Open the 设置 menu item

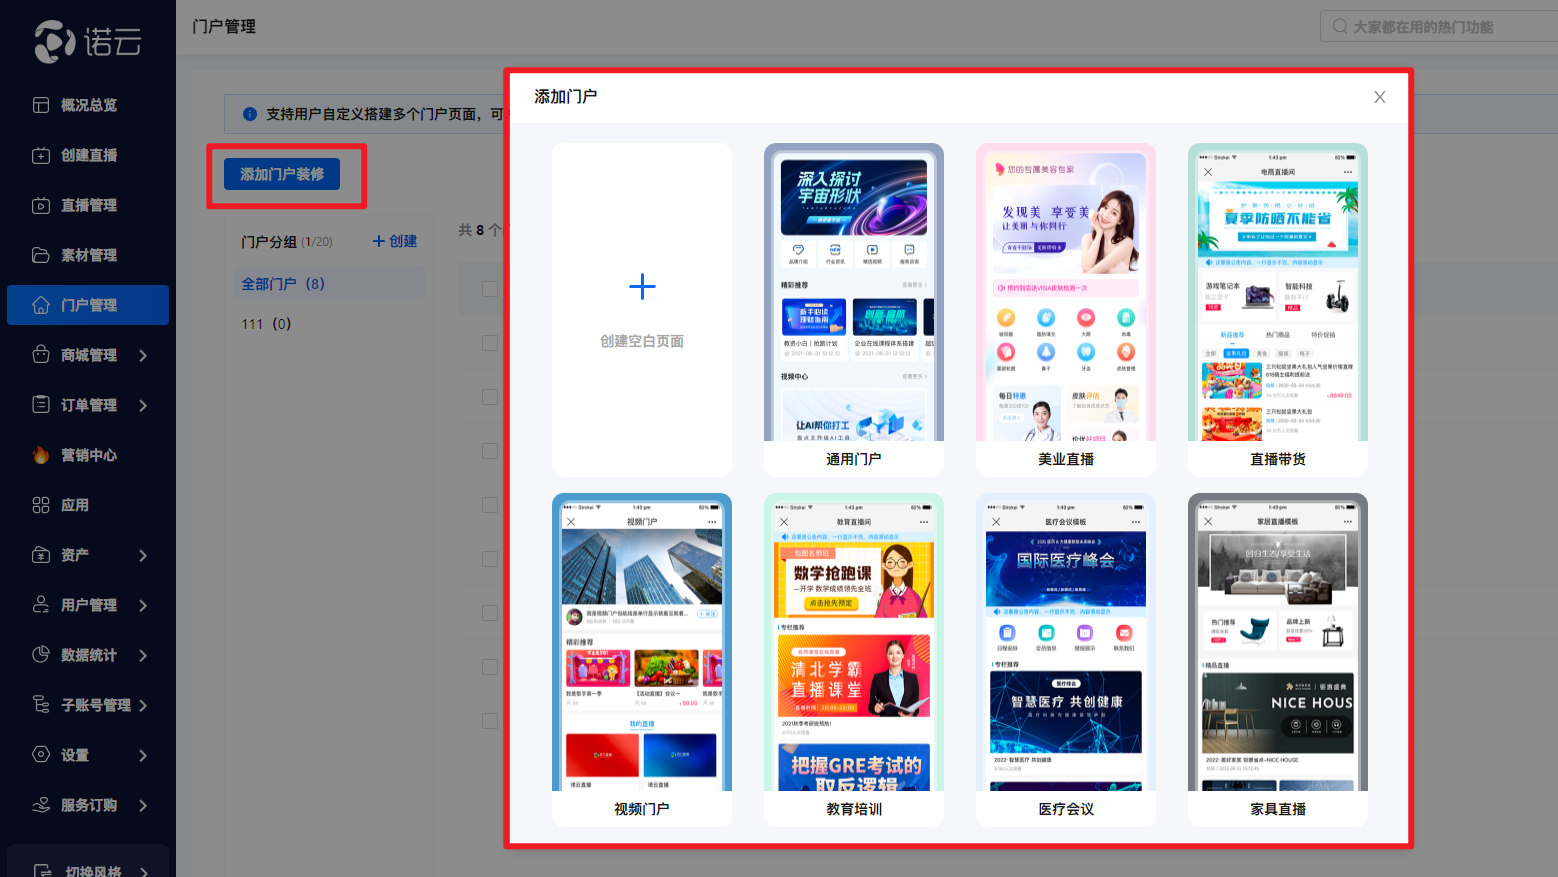click(x=75, y=755)
